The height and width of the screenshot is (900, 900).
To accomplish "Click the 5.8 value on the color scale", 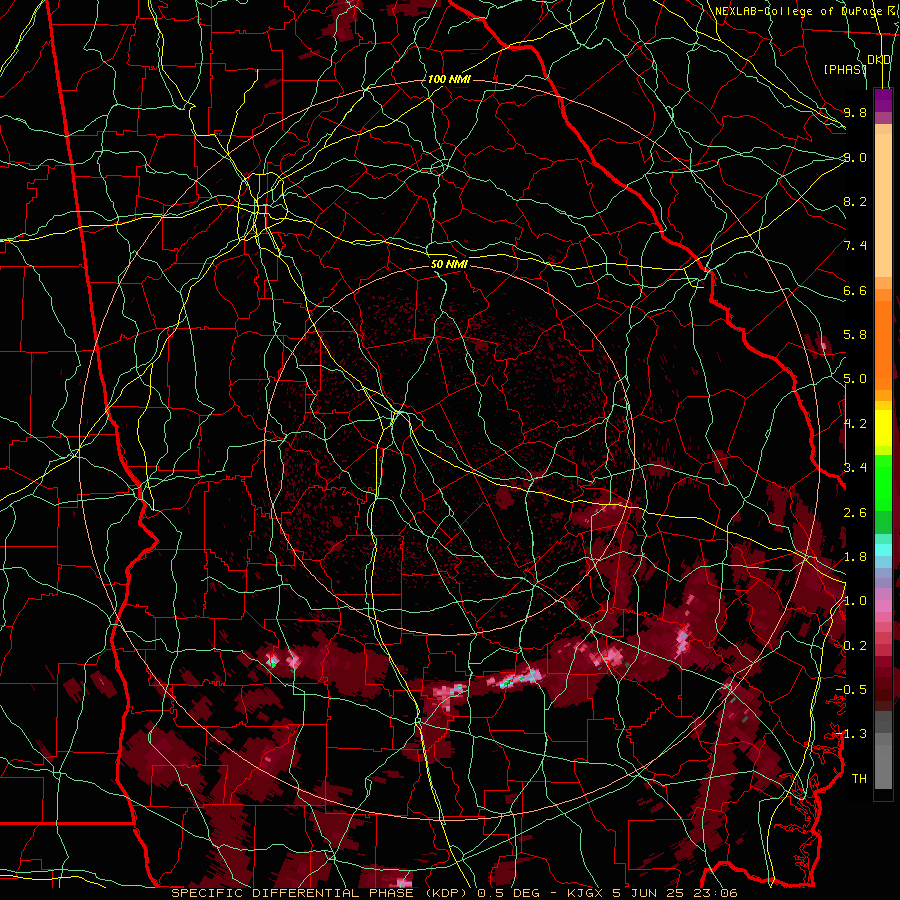I will [x=855, y=335].
